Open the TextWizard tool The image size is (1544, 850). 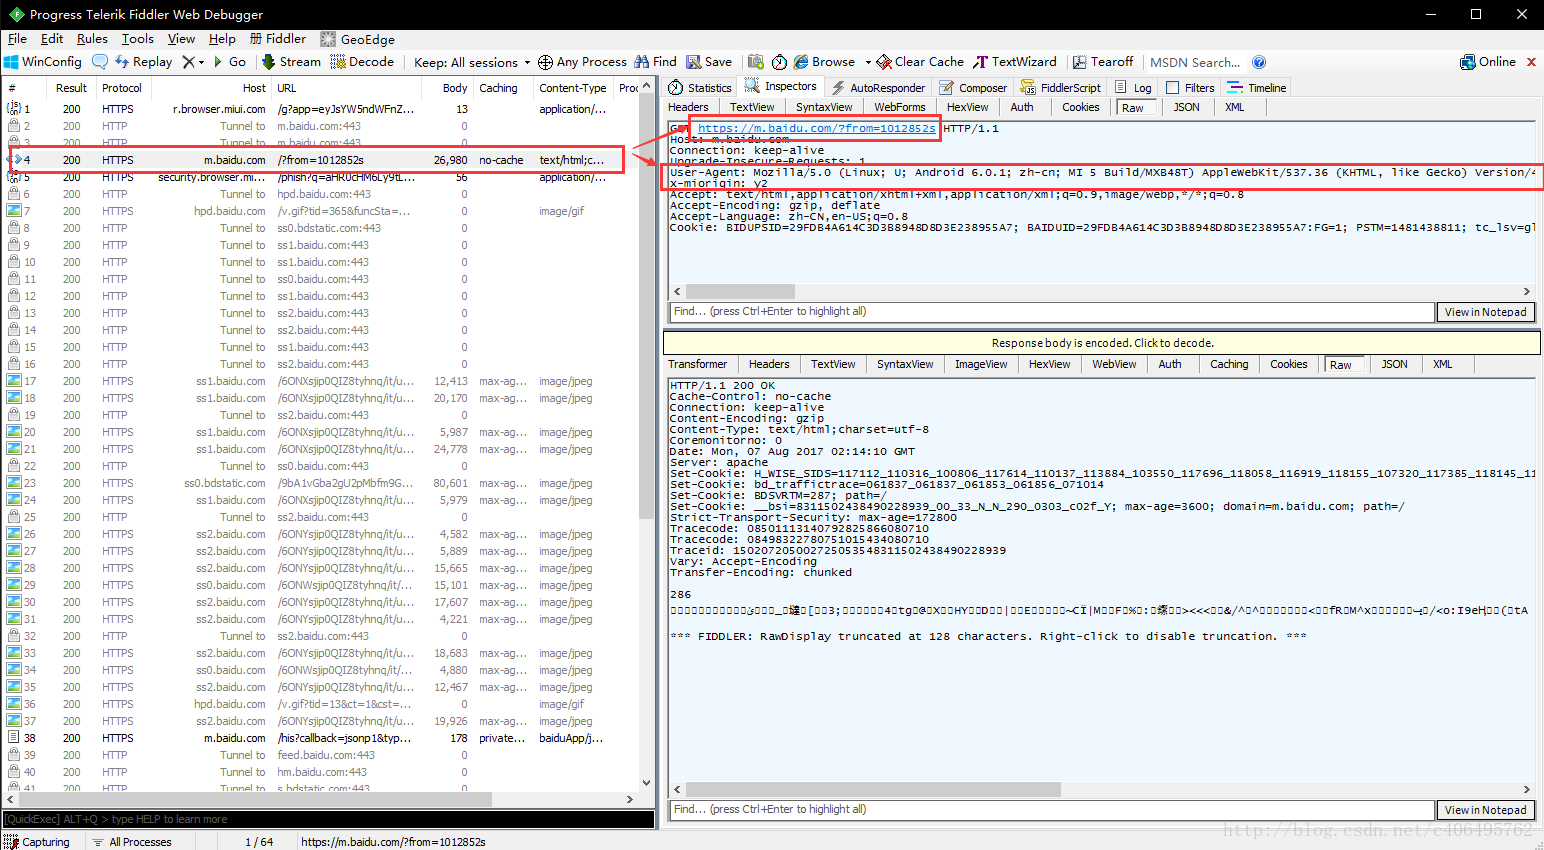[1015, 62]
